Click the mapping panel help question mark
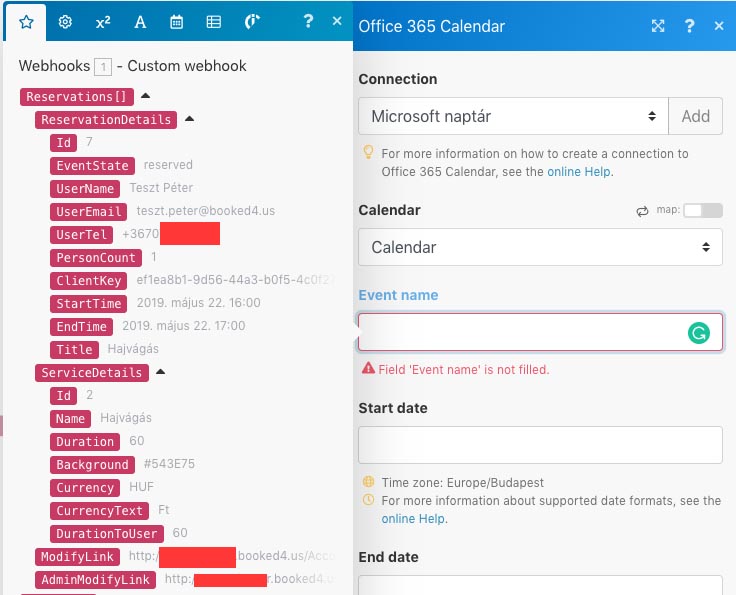The width and height of the screenshot is (736, 595). coord(308,21)
